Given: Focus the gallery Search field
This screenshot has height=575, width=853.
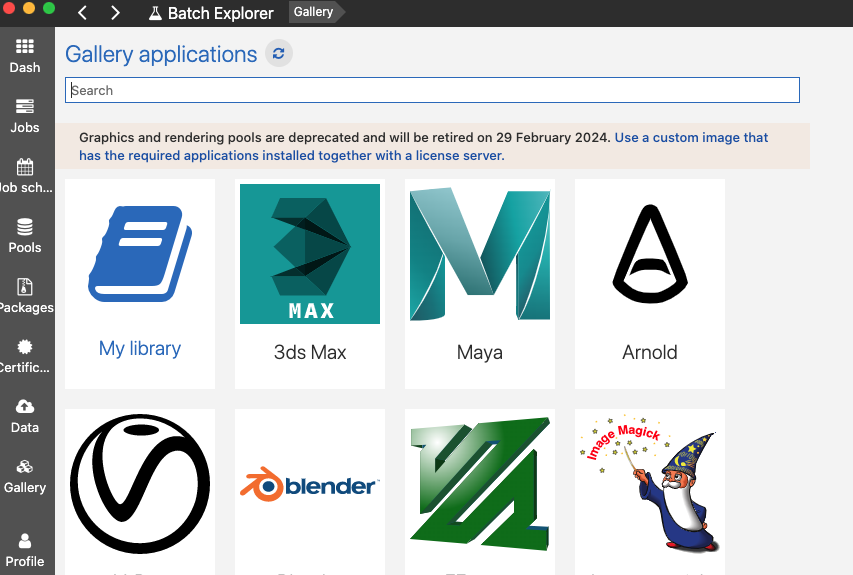Looking at the screenshot, I should pos(432,90).
